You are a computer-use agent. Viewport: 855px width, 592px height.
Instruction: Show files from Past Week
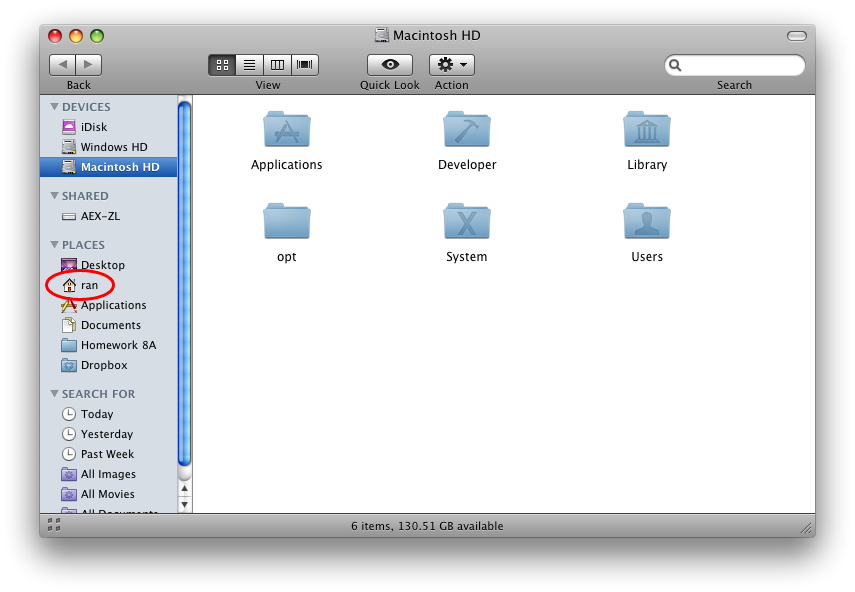[109, 454]
